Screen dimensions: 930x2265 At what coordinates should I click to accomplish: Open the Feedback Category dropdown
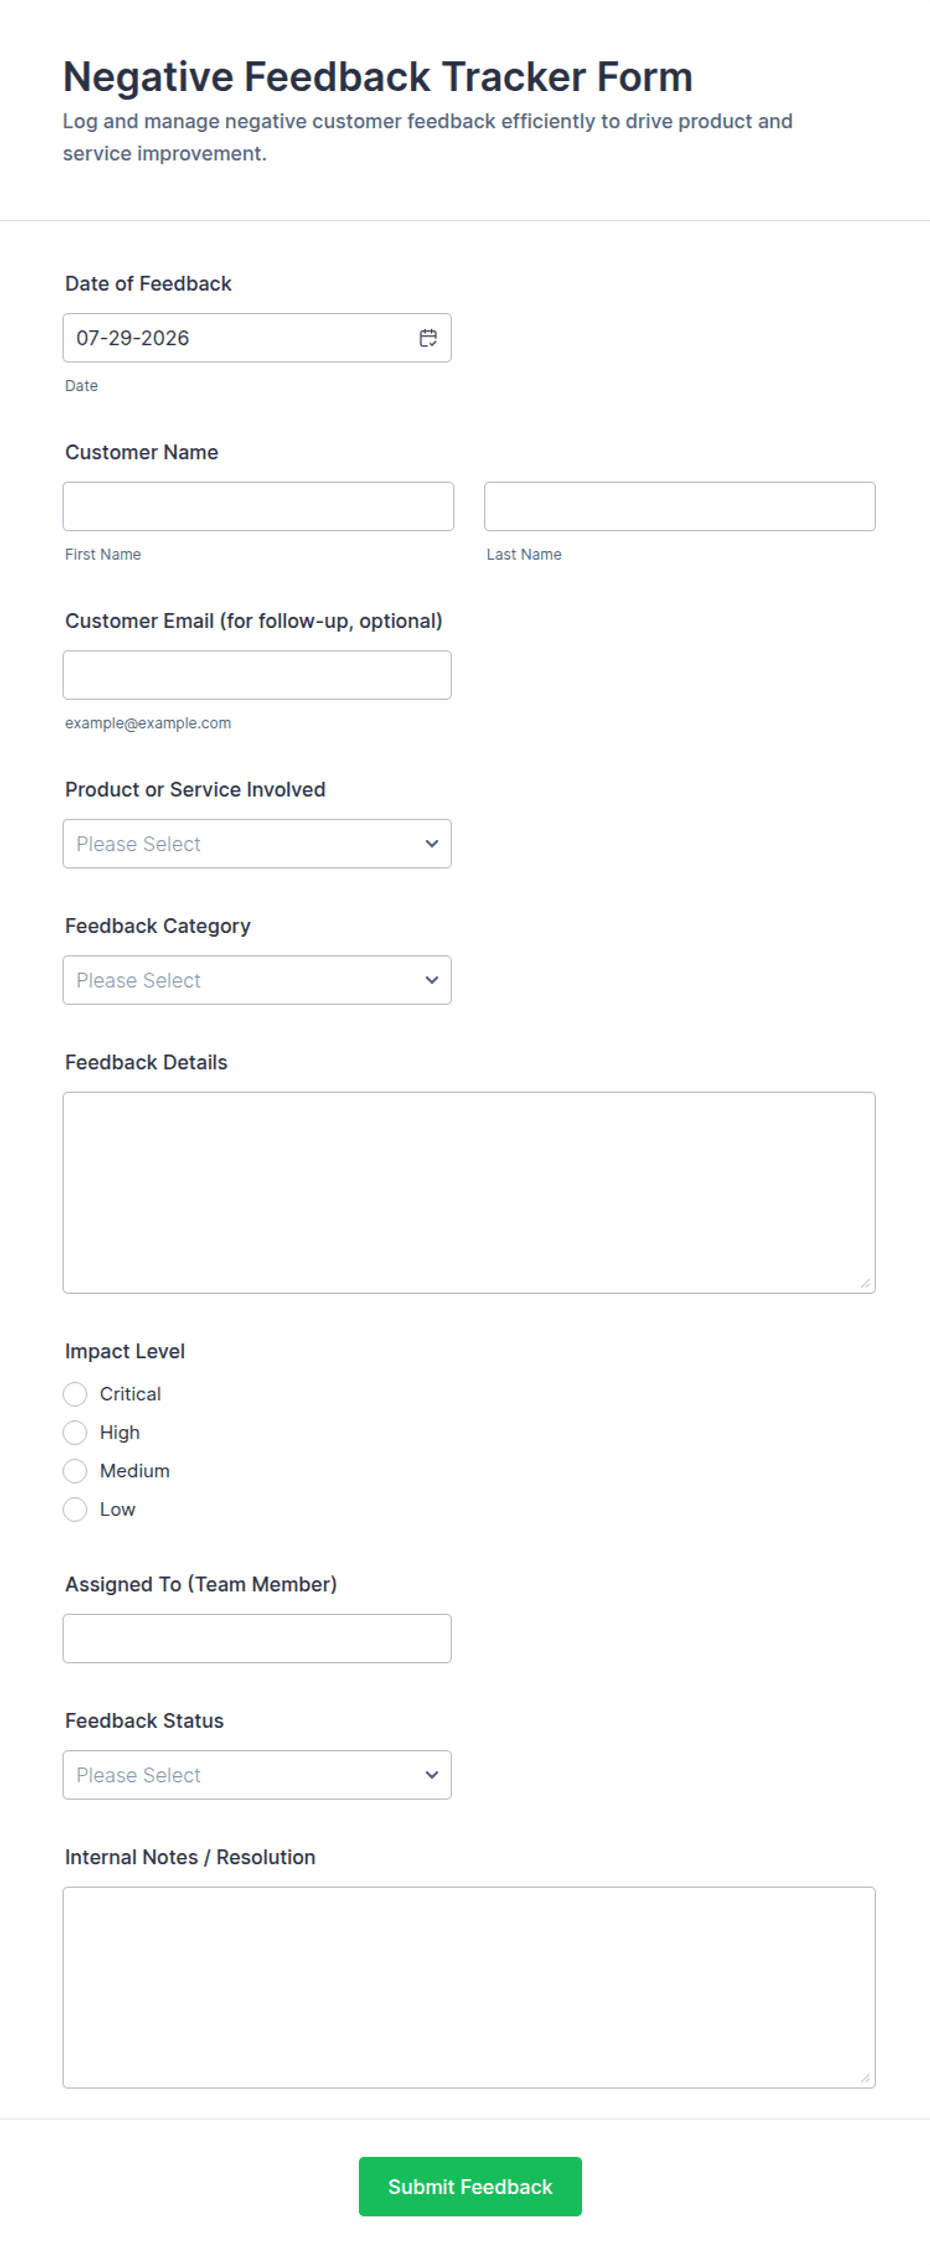coord(257,980)
